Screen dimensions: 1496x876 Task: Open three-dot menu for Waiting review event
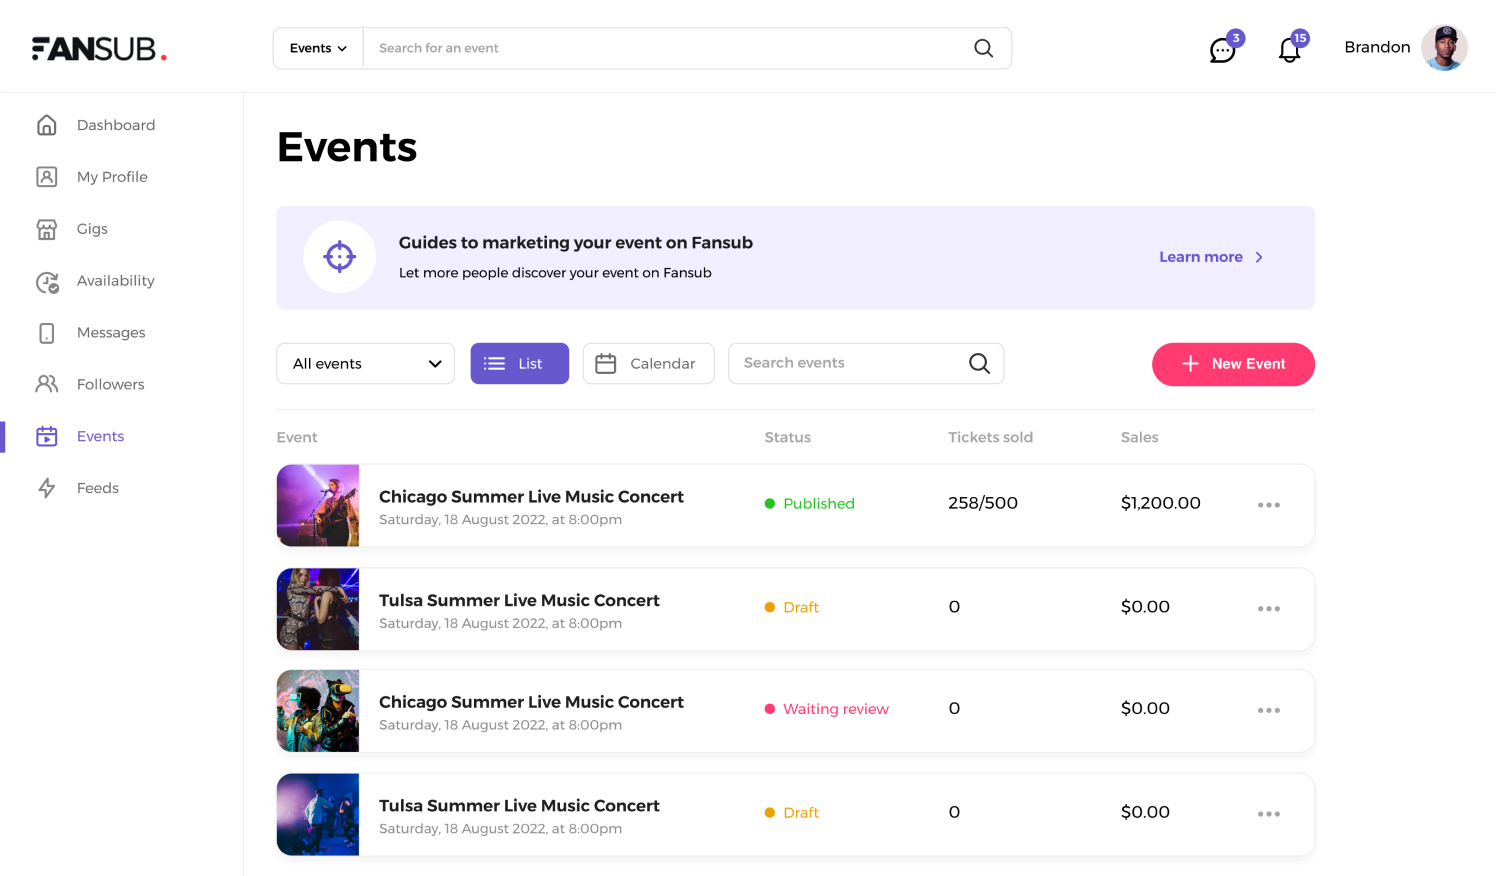[1269, 710]
